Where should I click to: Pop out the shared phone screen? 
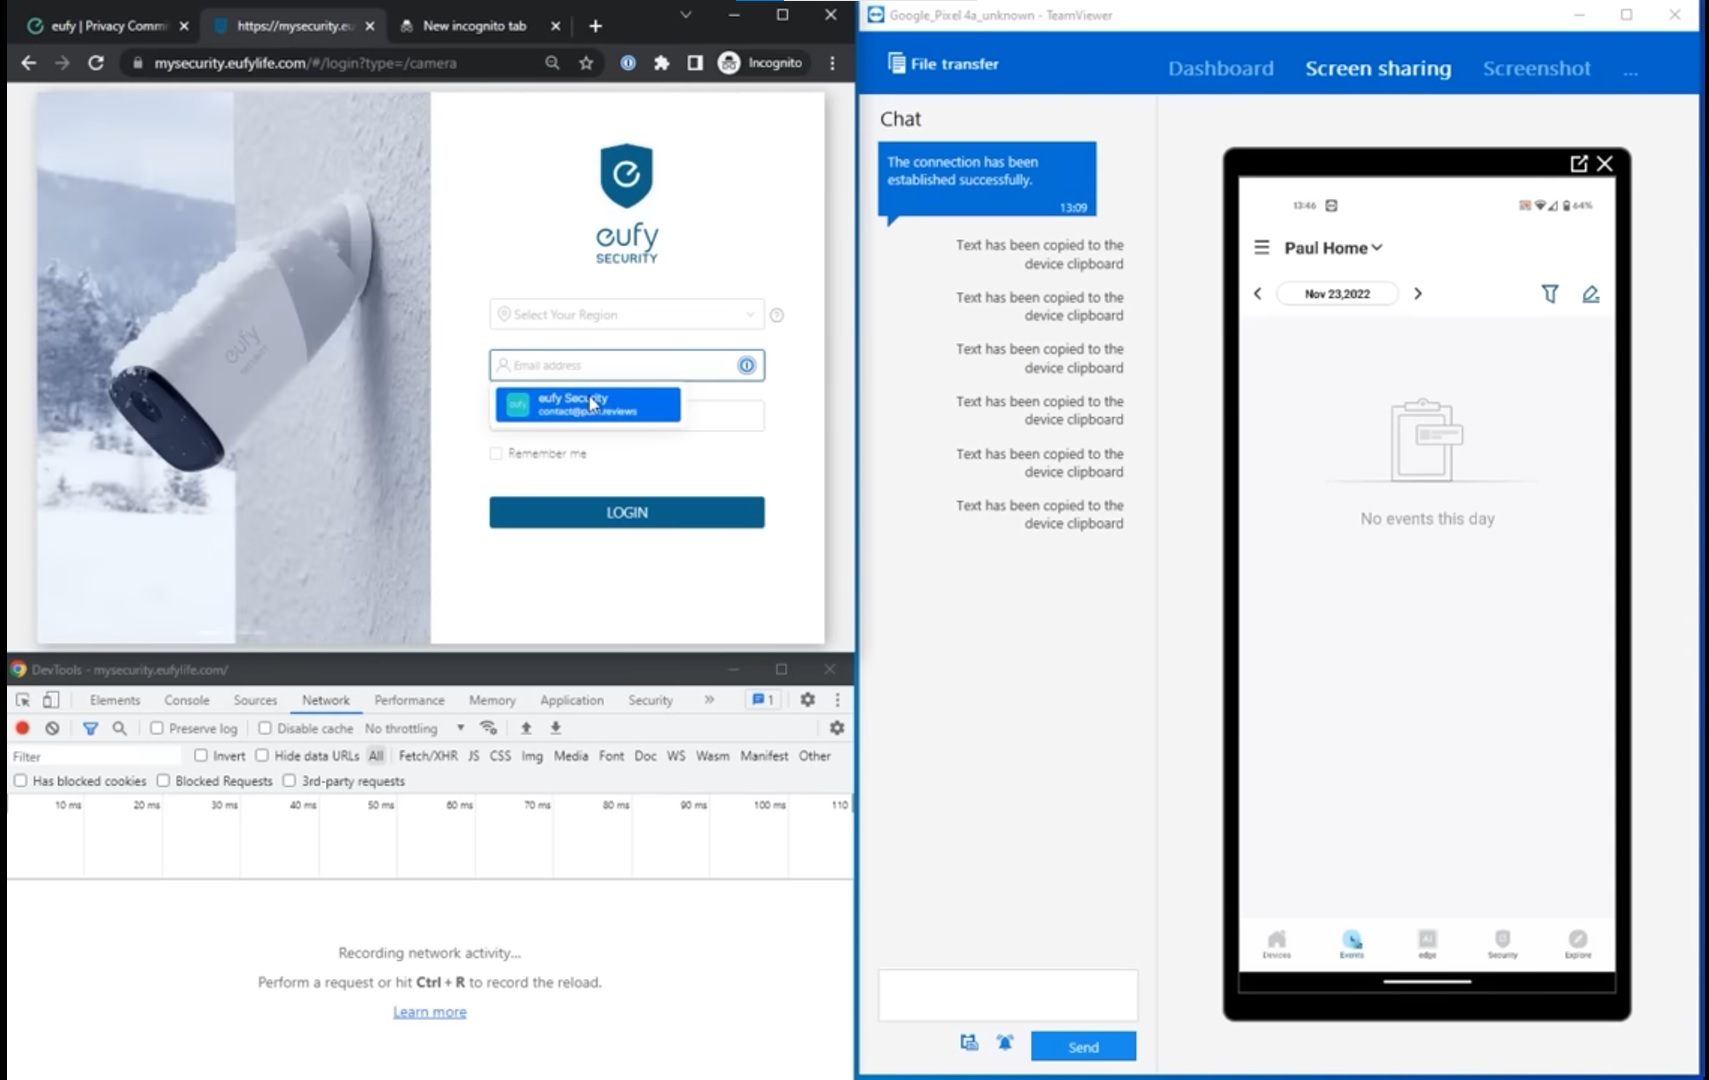(x=1578, y=164)
